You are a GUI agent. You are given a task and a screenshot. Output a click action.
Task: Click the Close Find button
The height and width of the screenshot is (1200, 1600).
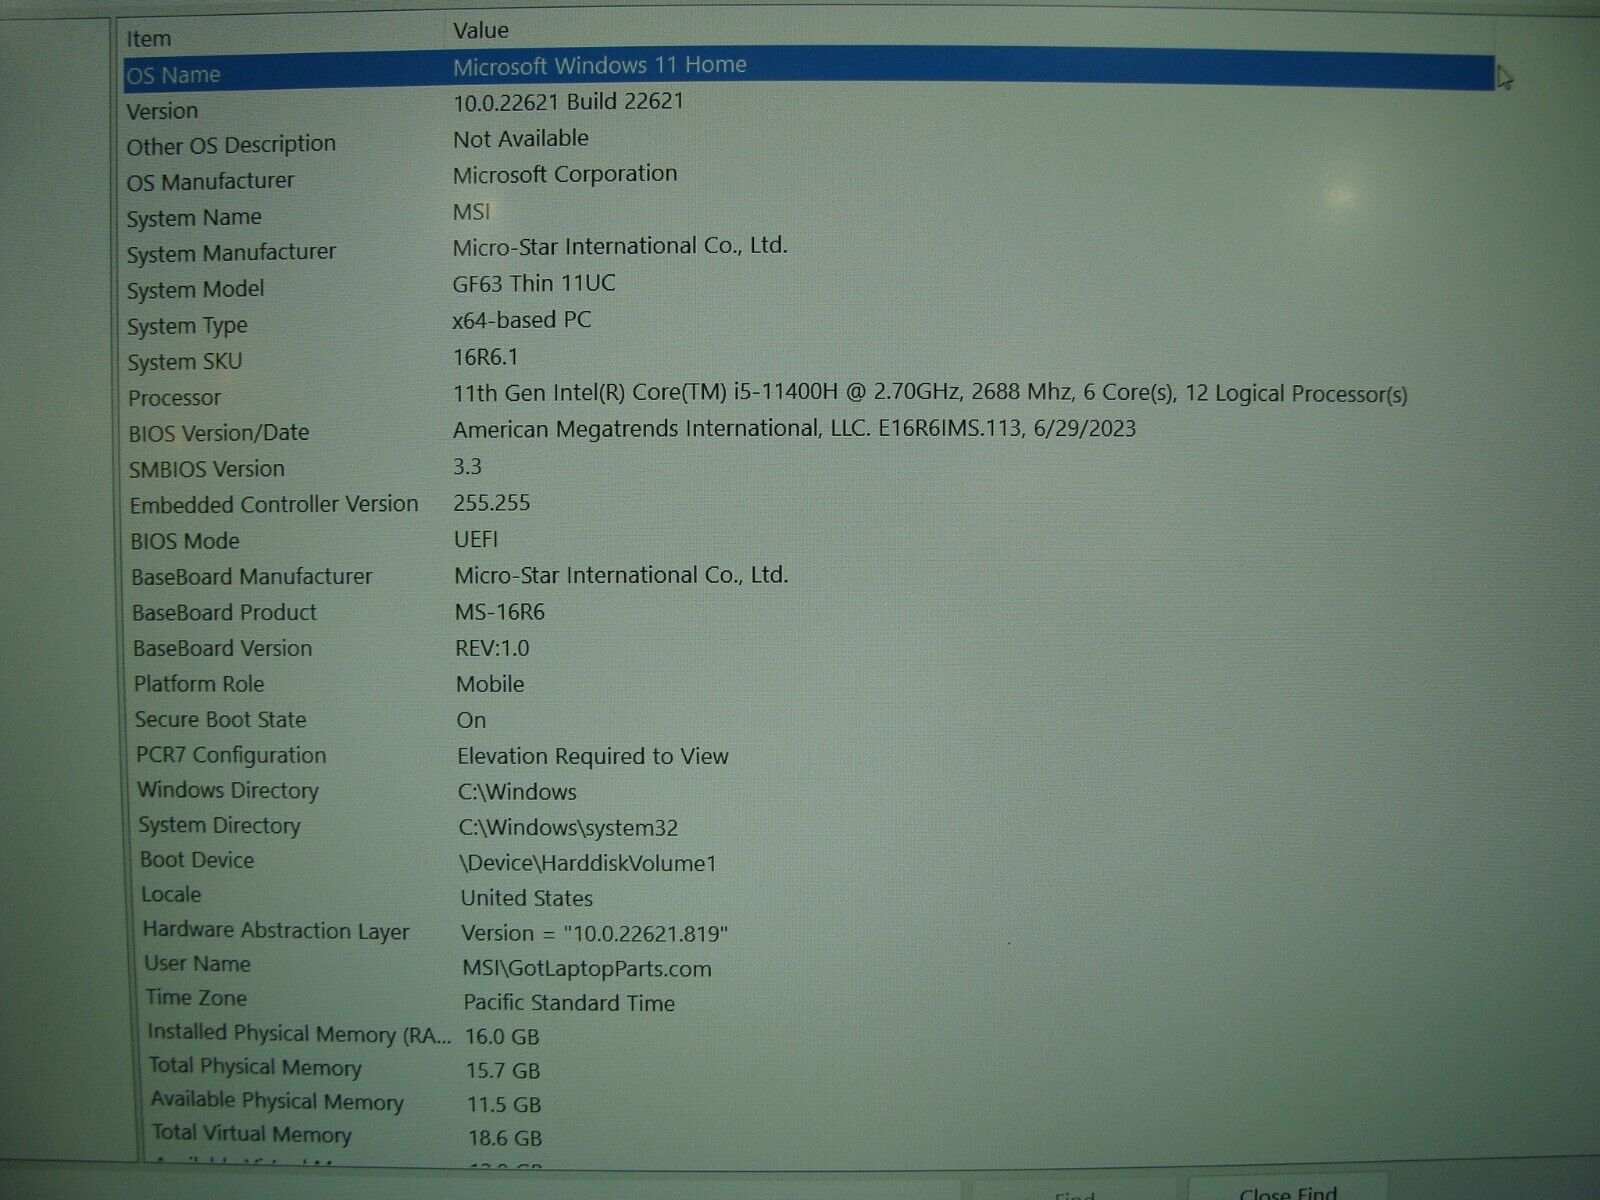pyautogui.click(x=1287, y=1191)
